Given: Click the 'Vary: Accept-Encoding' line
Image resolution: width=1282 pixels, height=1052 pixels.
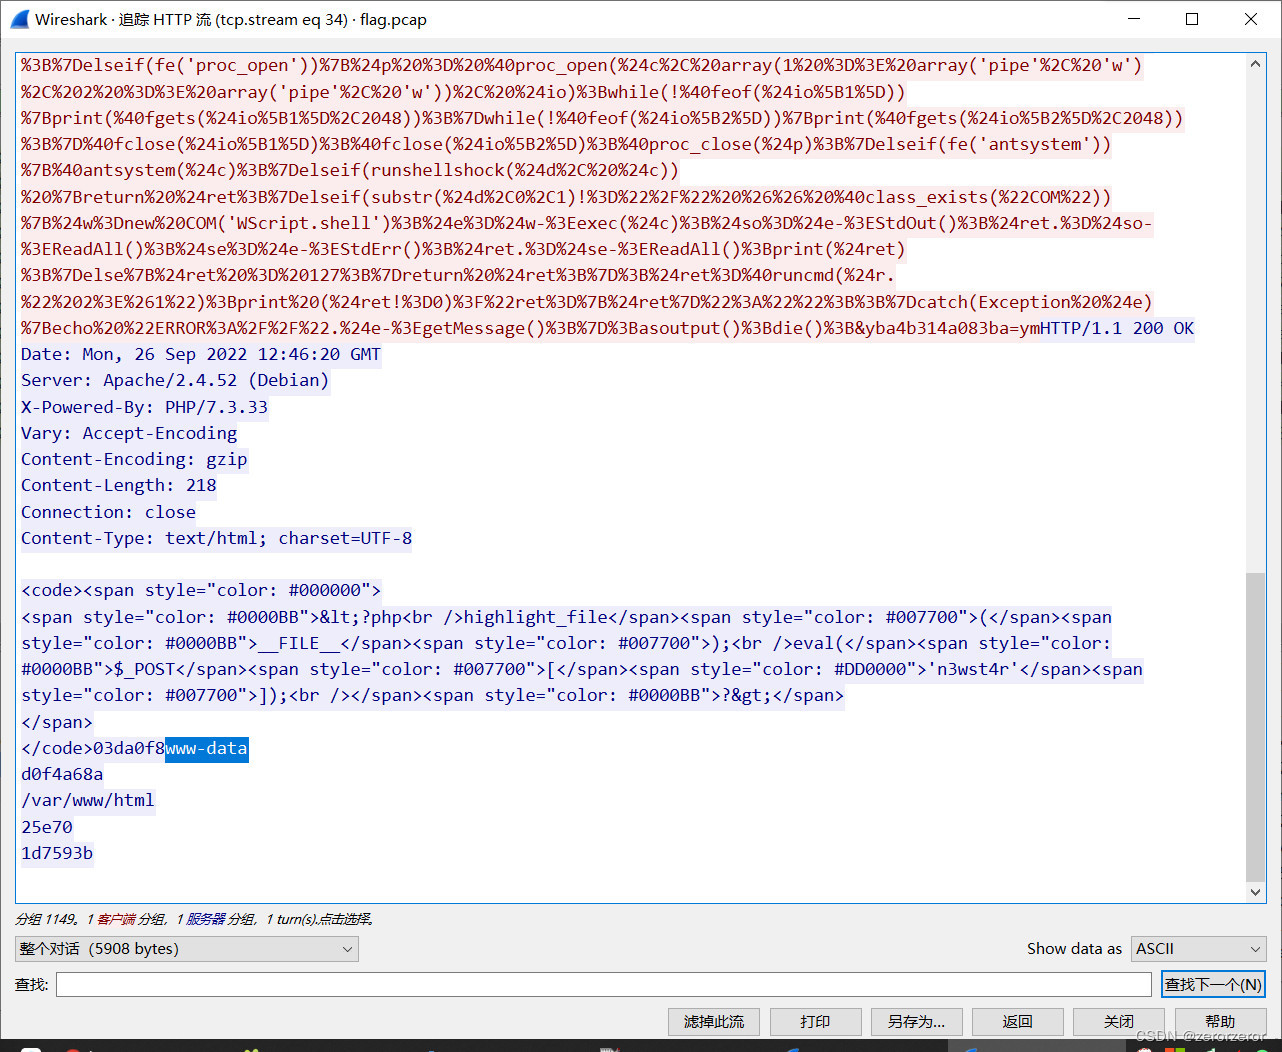Looking at the screenshot, I should (x=129, y=434).
